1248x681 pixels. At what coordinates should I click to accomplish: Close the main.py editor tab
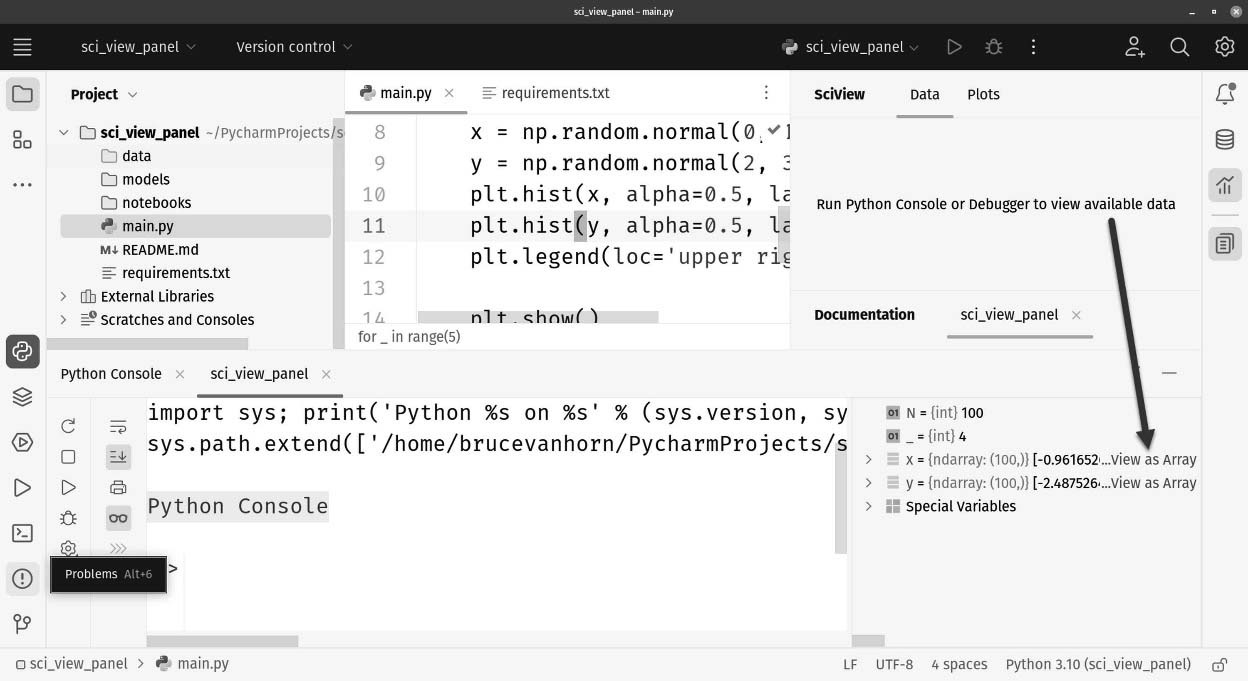pyautogui.click(x=449, y=93)
